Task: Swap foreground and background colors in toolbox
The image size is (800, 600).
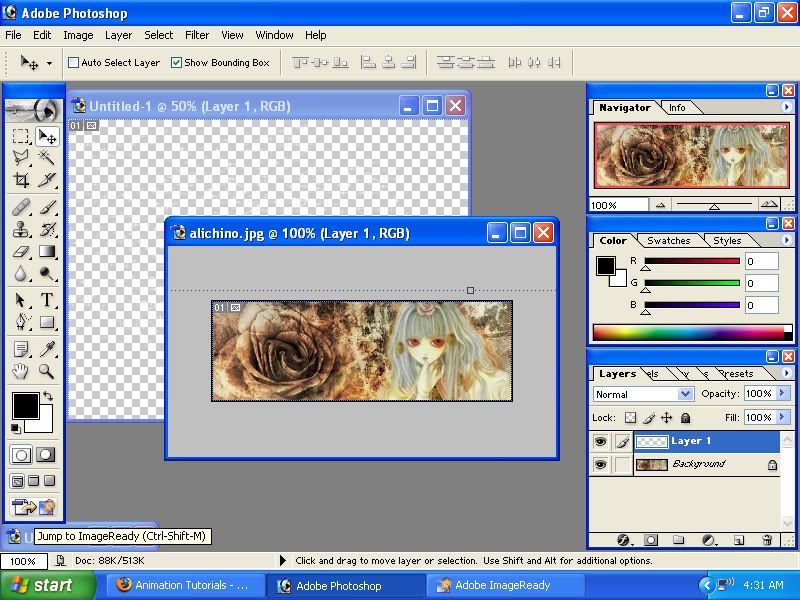Action: [48, 396]
